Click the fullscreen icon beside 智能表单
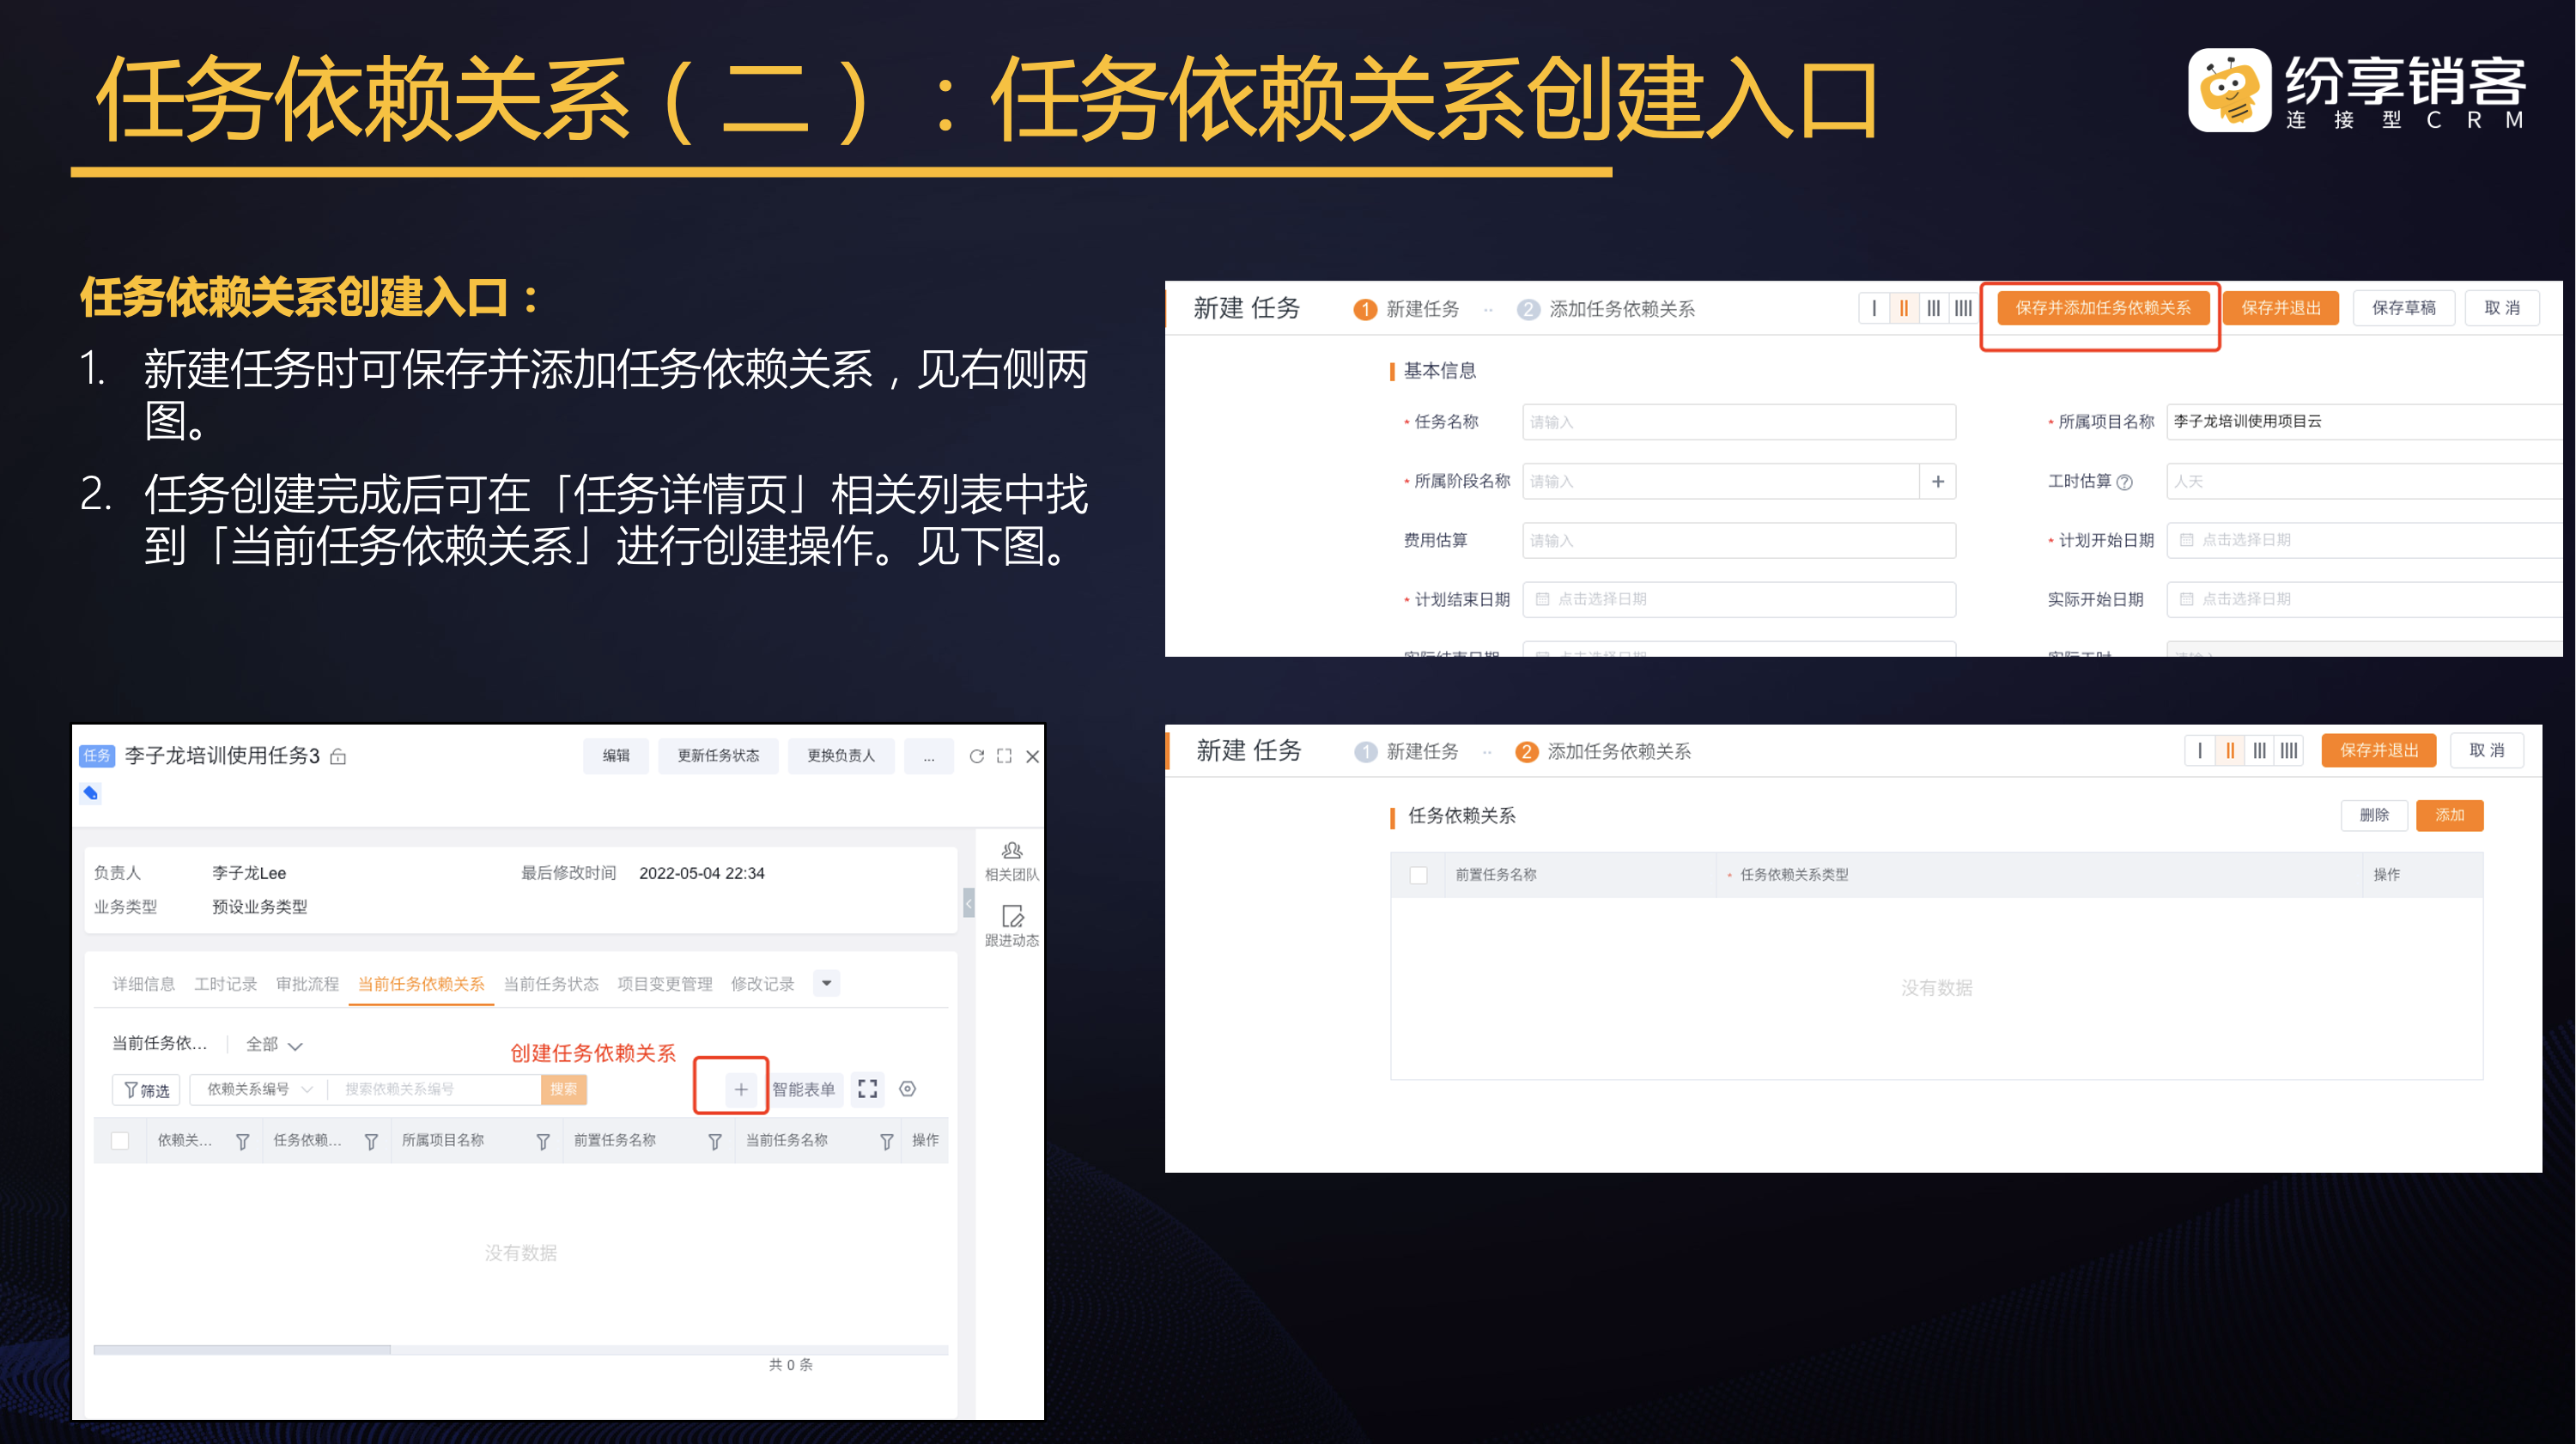2576x1444 pixels. tap(867, 1089)
